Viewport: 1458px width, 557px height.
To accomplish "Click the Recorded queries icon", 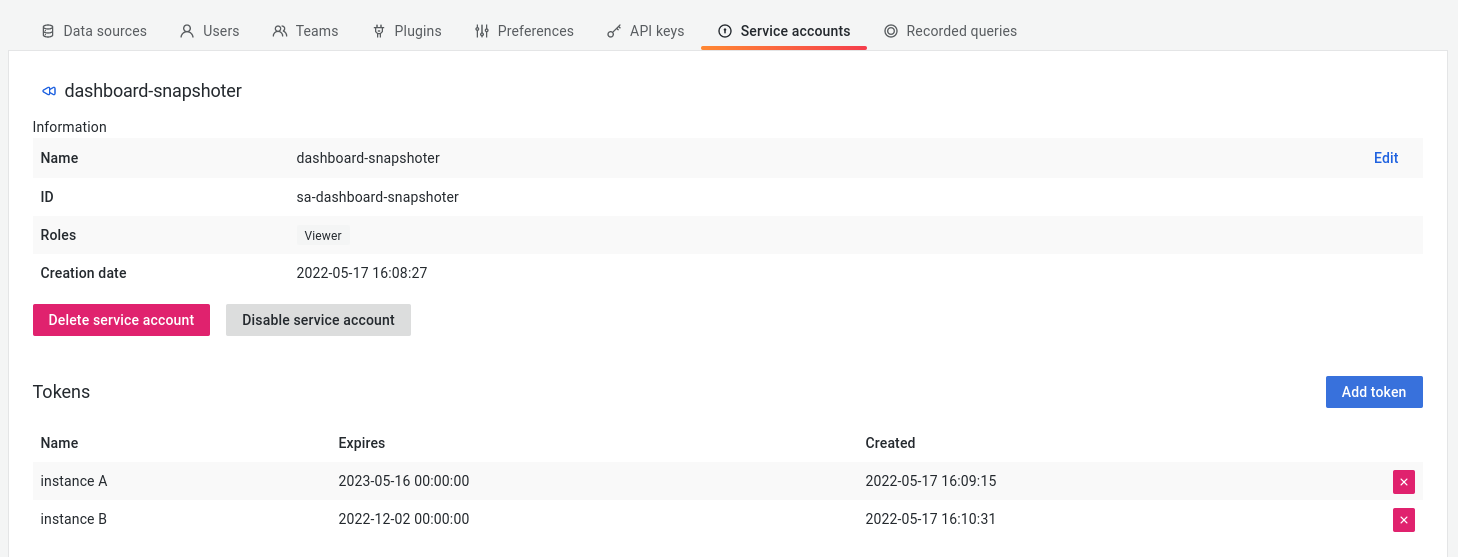I will (891, 31).
